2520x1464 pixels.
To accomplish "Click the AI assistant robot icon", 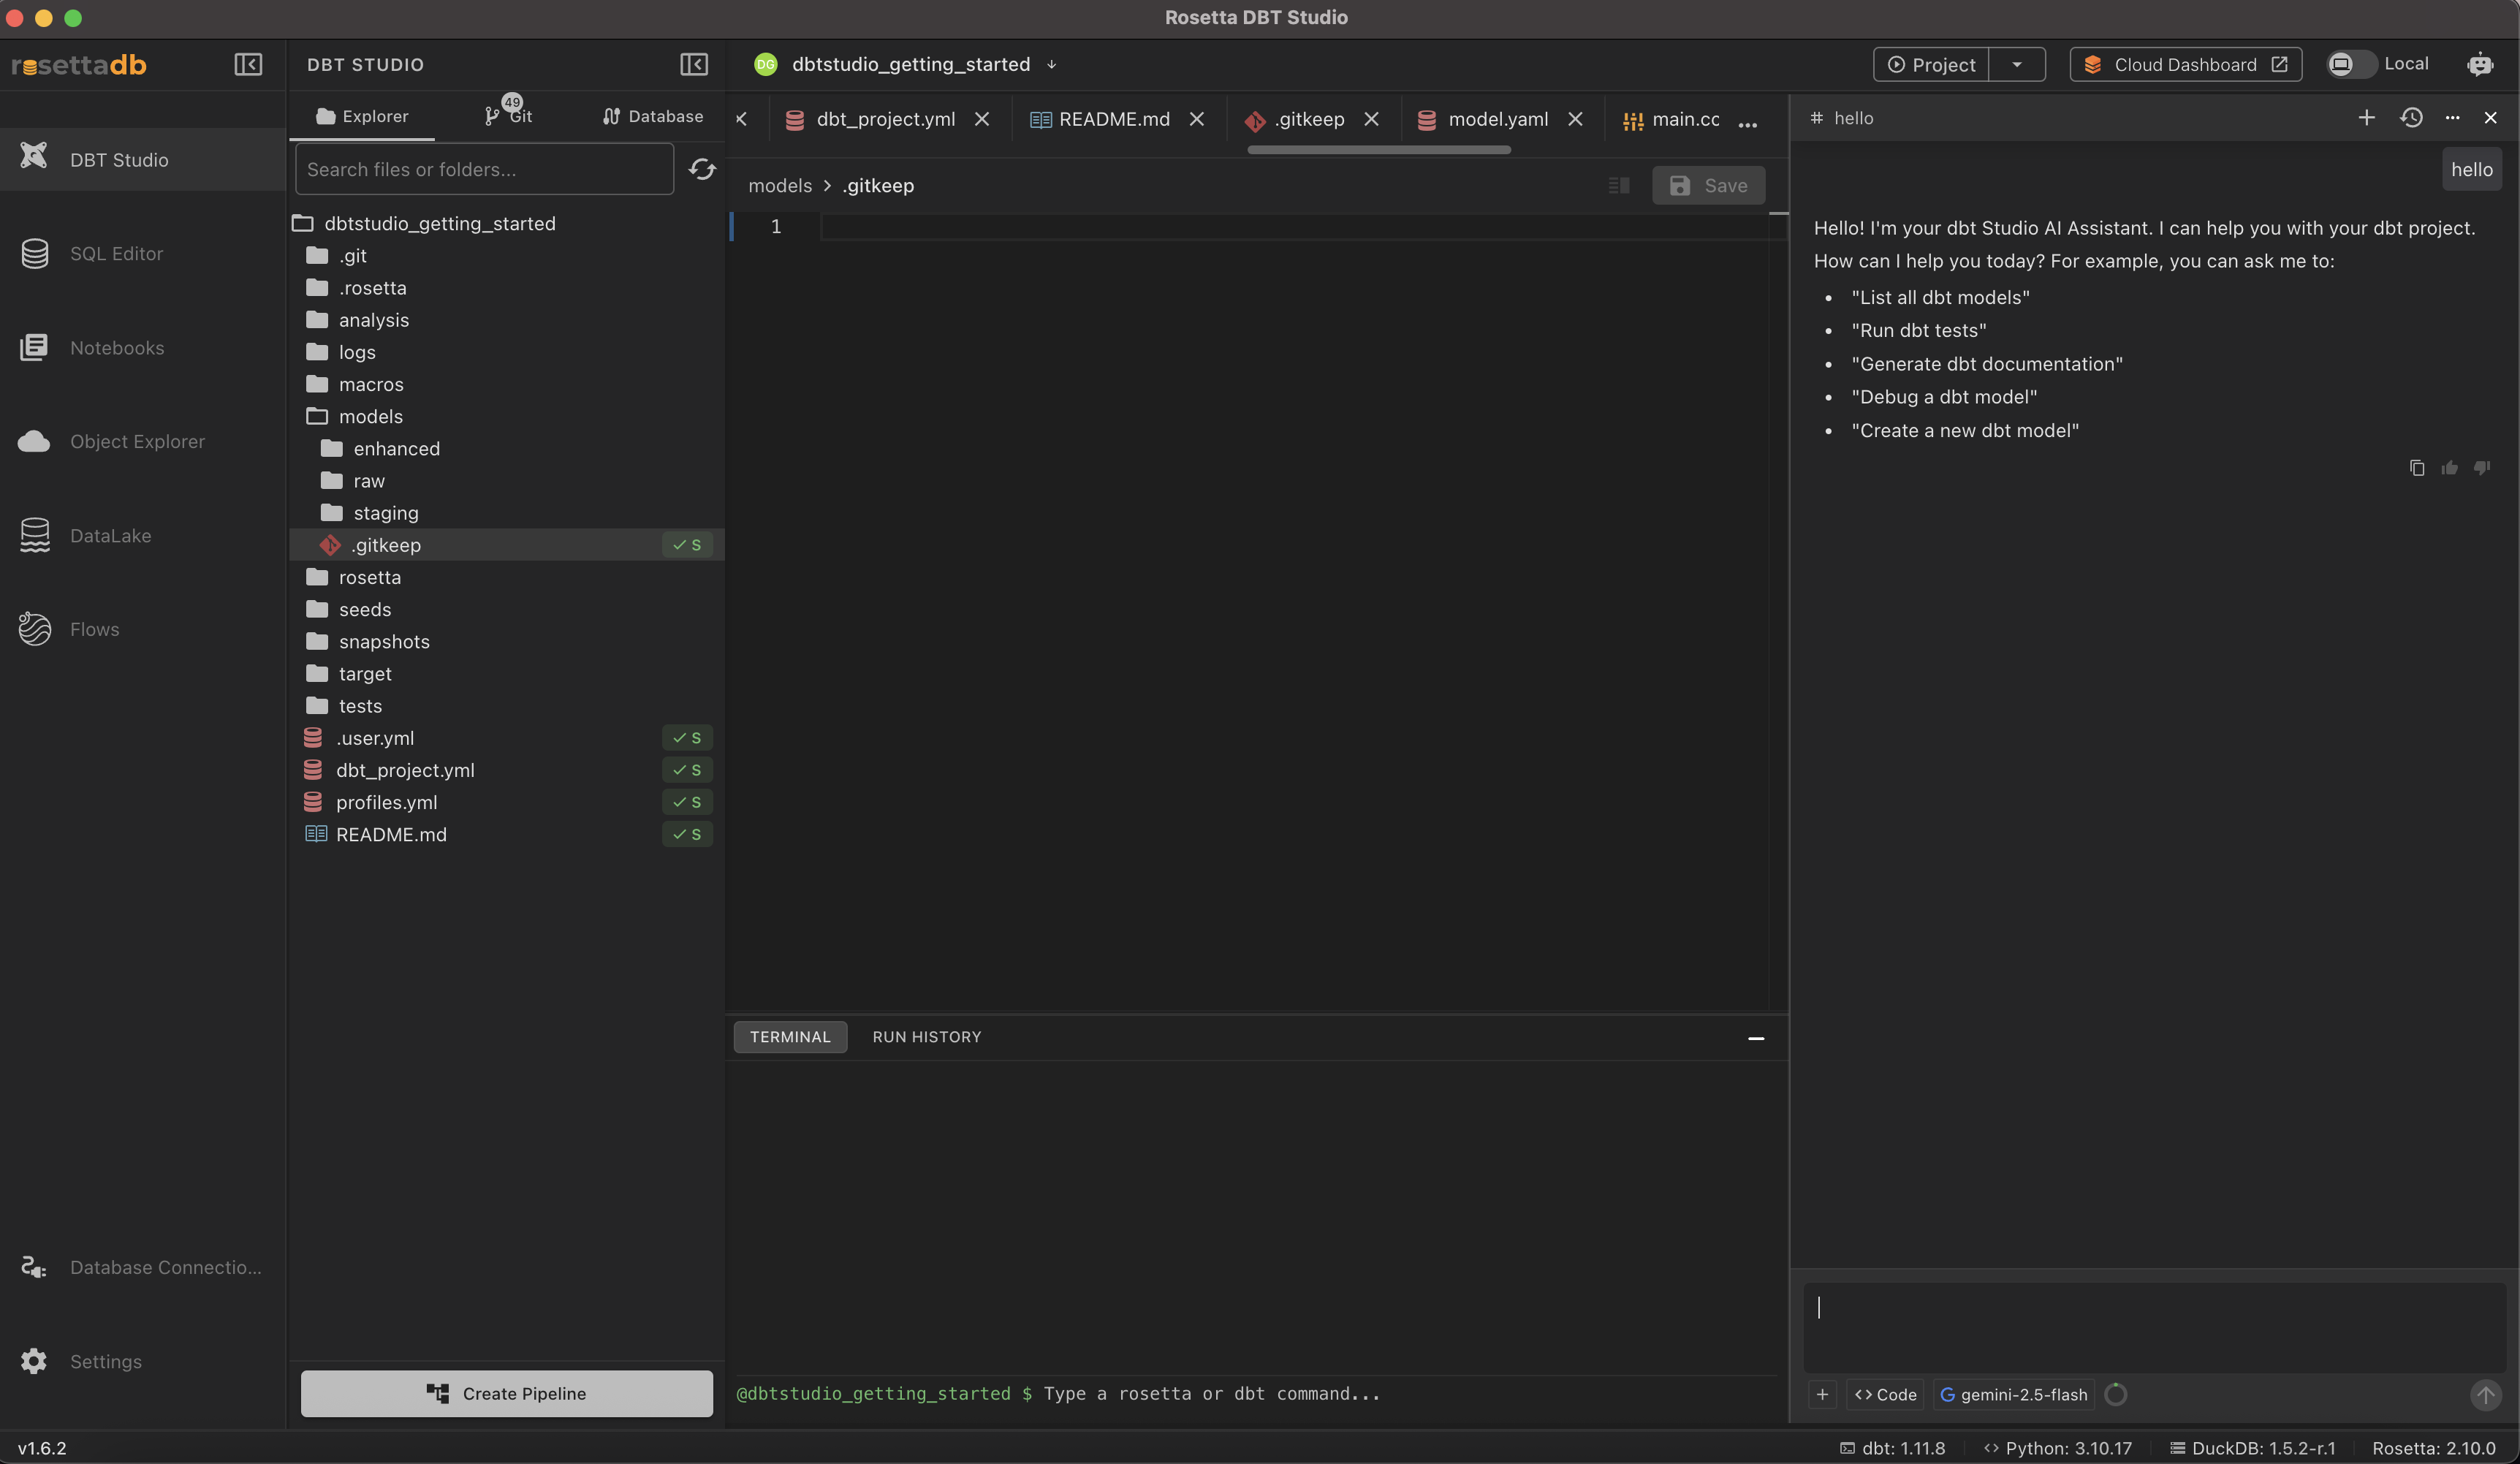I will click(2480, 64).
